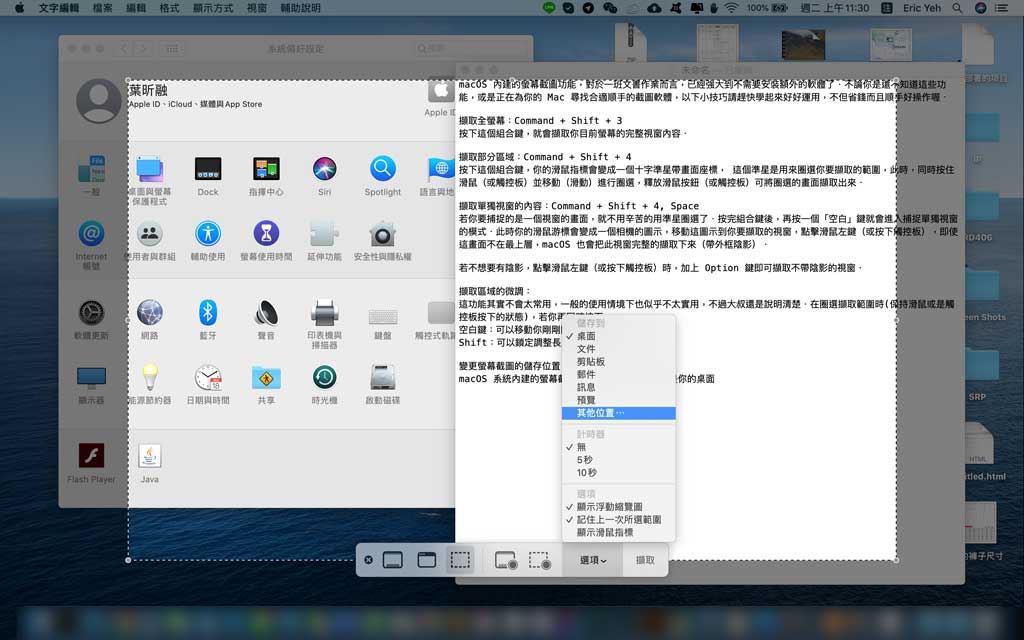Open 指揮中心 Mission Control preferences
Screen dimensions: 1024x640
click(x=266, y=169)
